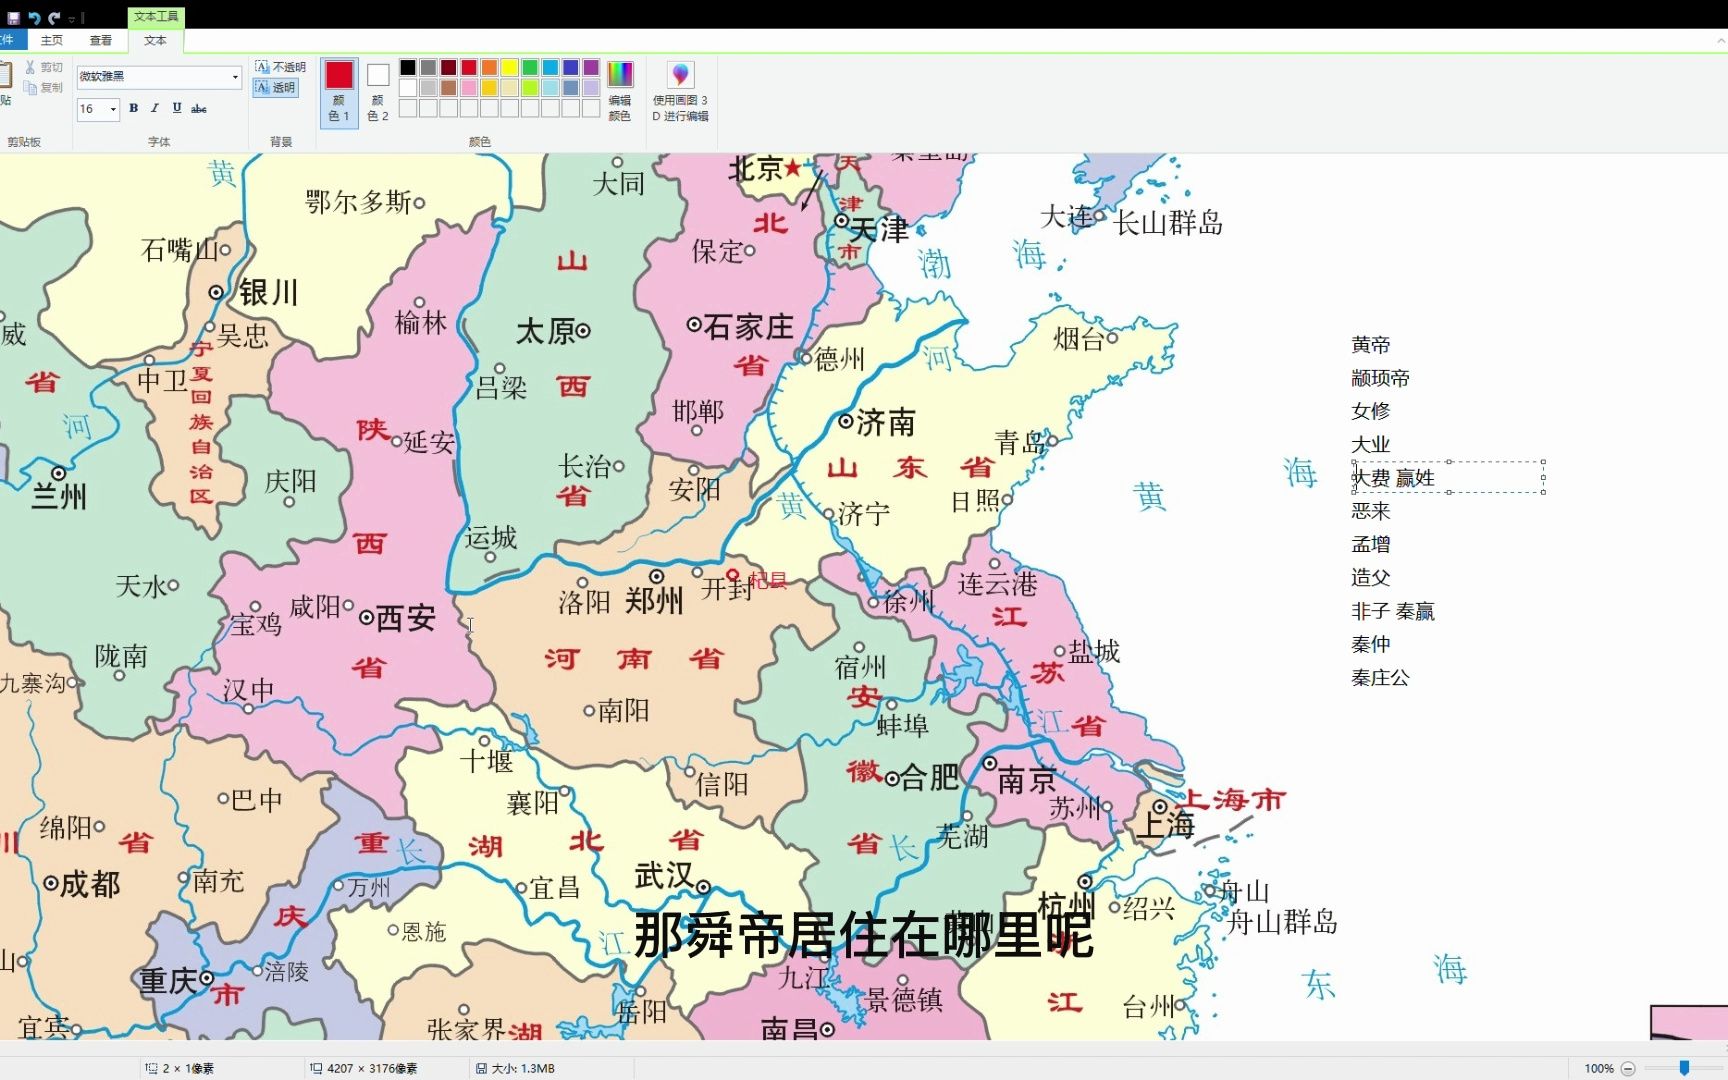Image resolution: width=1728 pixels, height=1080 pixels.
Task: Pick the brown color swatch
Action: pyautogui.click(x=449, y=88)
